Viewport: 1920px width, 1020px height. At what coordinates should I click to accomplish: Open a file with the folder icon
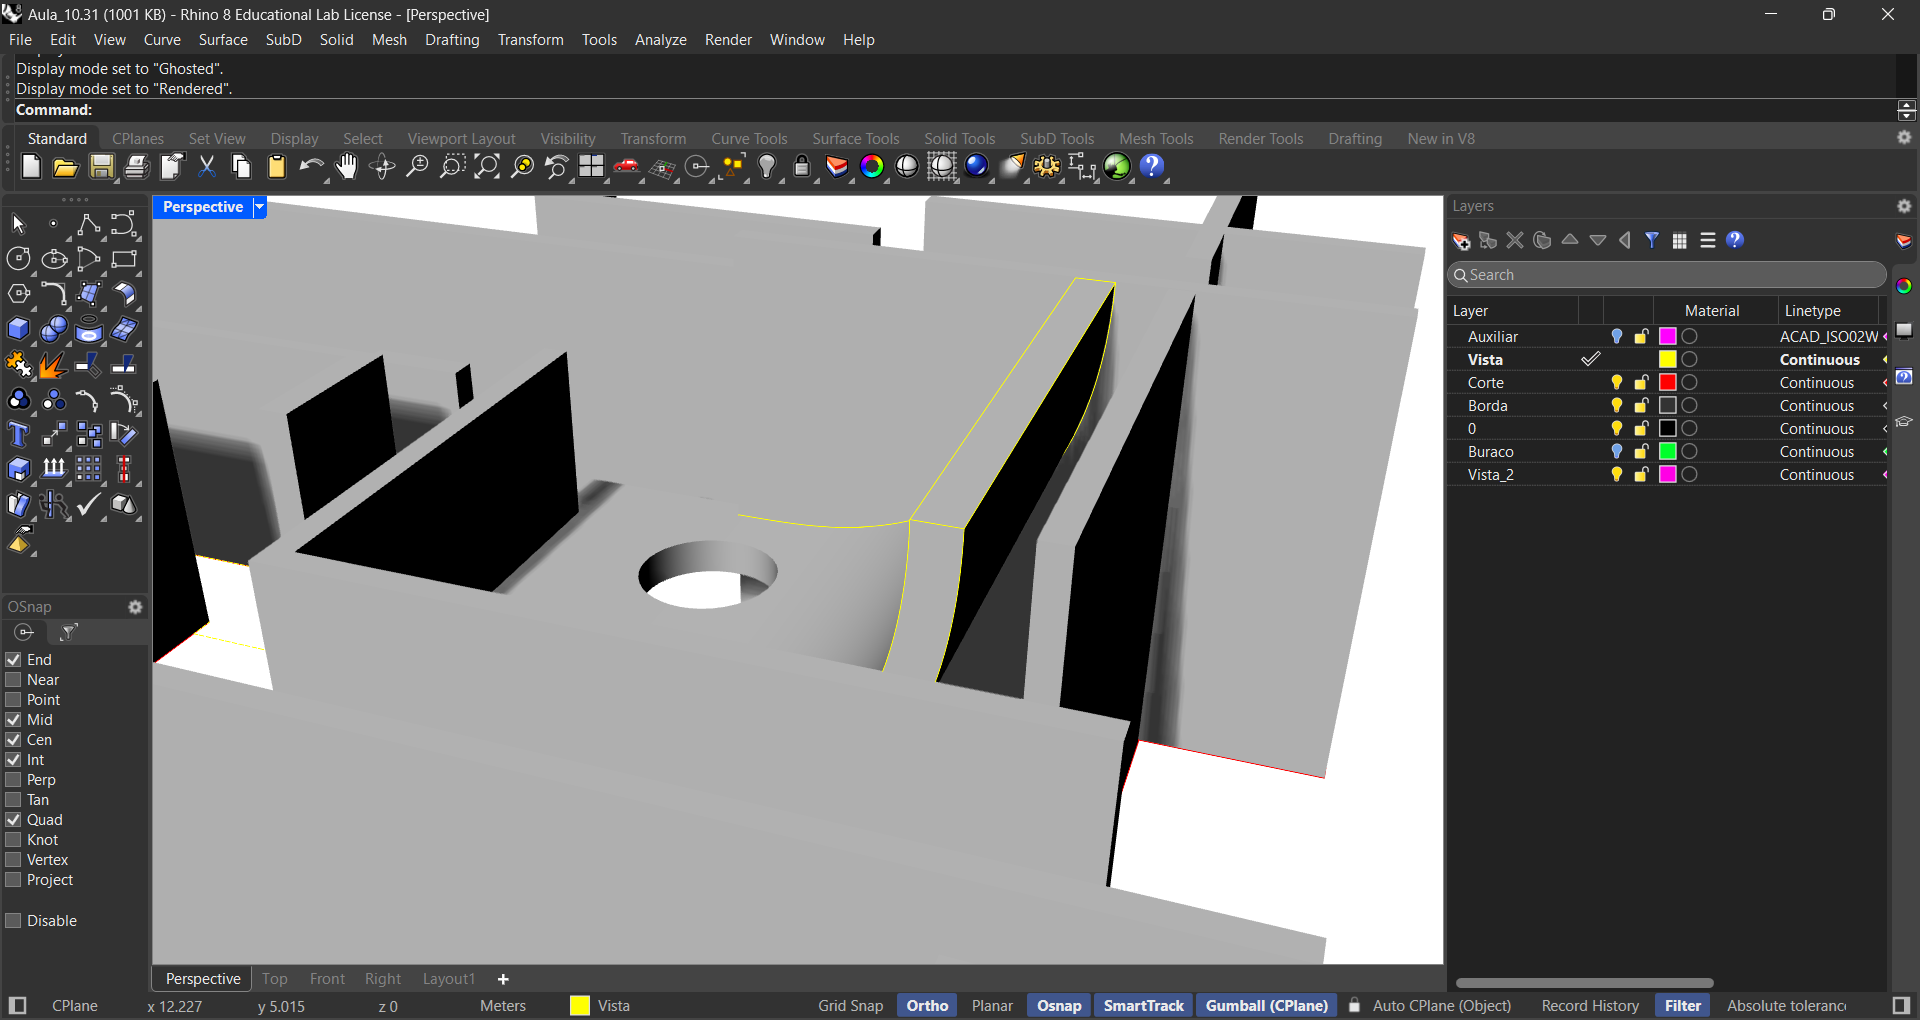pos(66,167)
